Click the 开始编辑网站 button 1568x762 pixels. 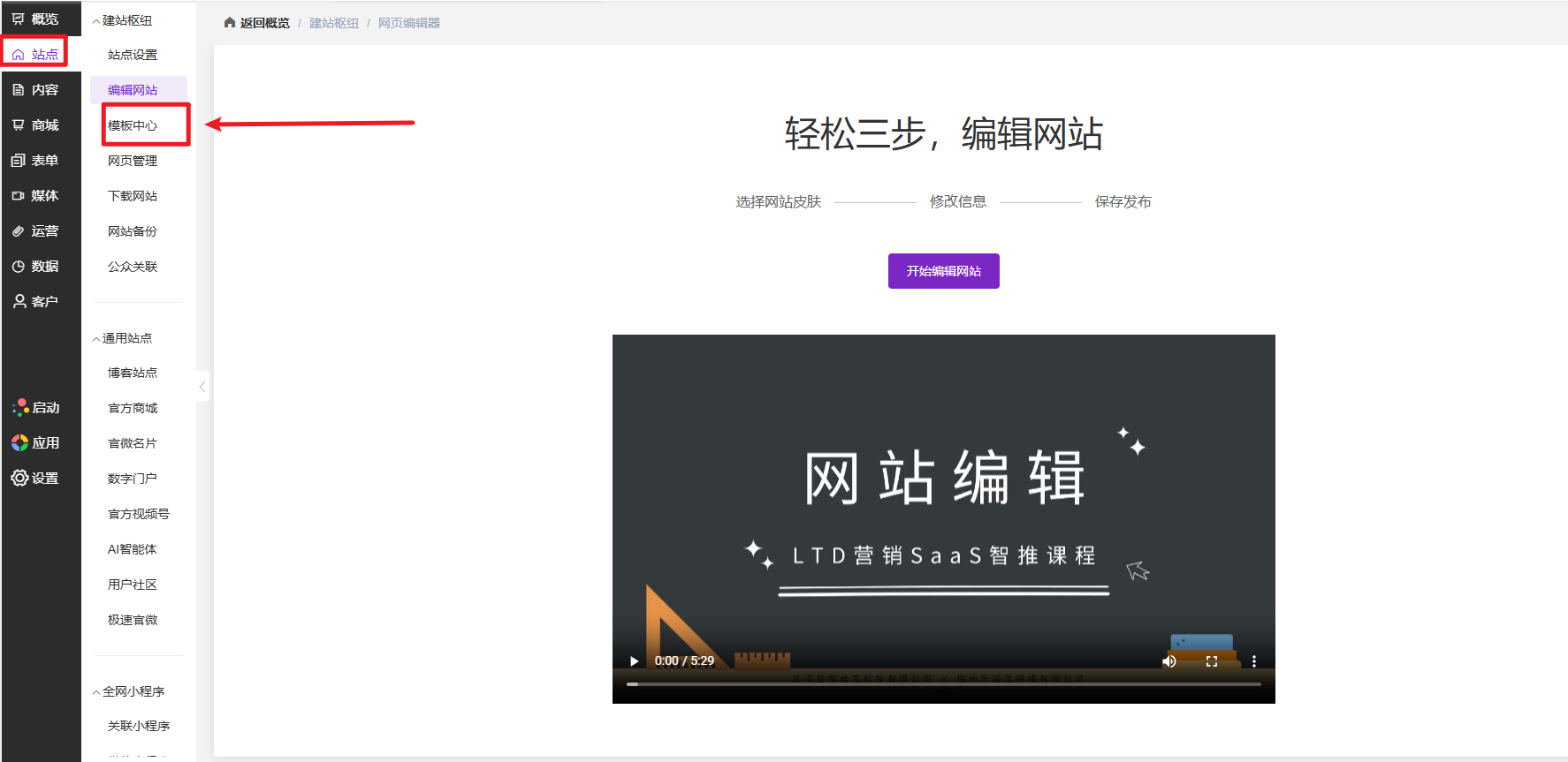(943, 271)
